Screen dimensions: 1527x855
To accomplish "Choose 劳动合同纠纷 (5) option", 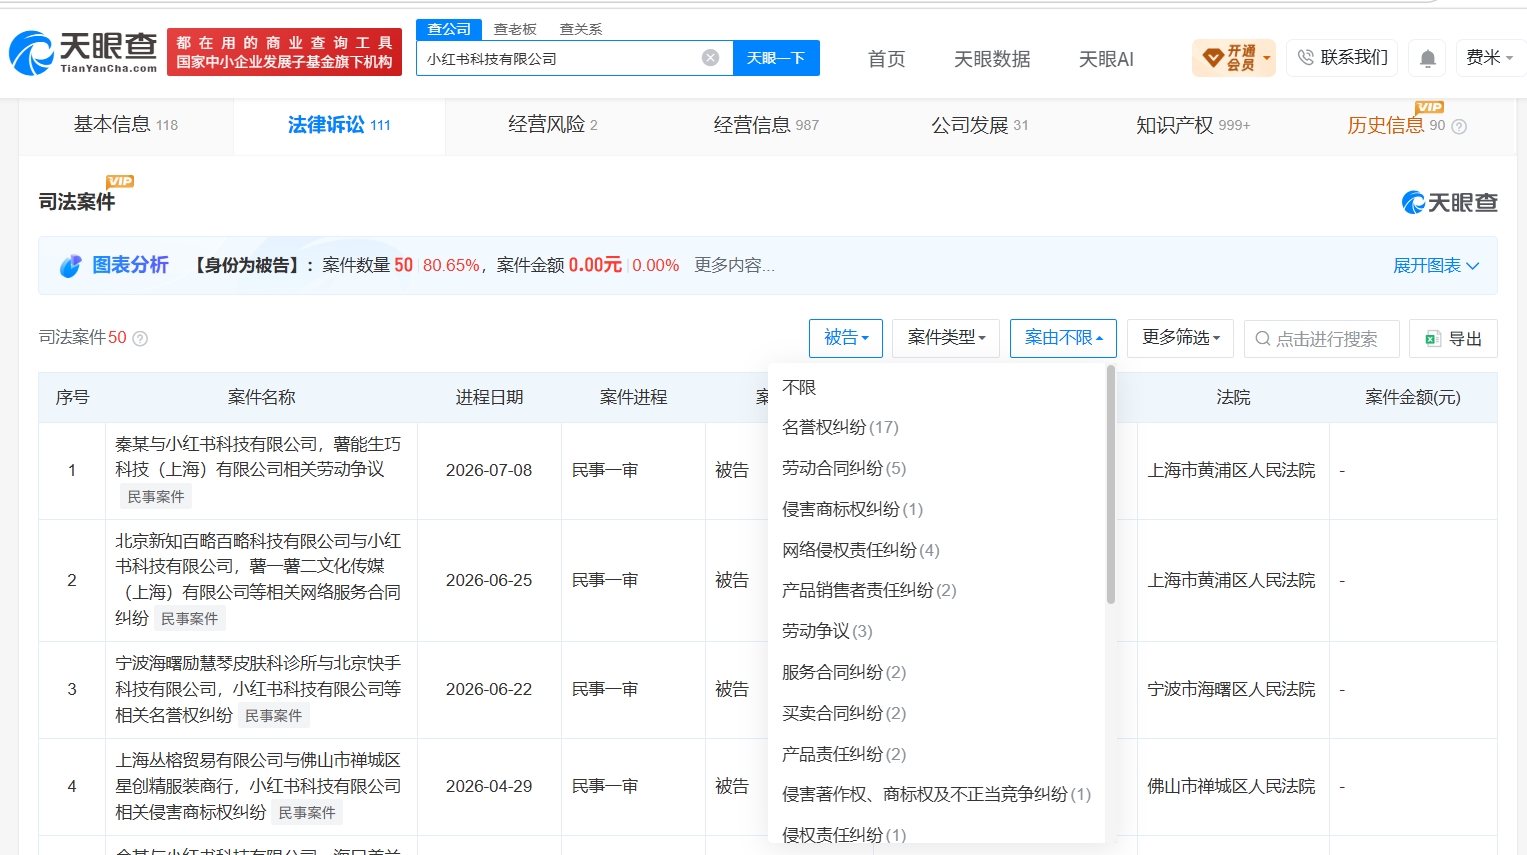I will click(843, 468).
